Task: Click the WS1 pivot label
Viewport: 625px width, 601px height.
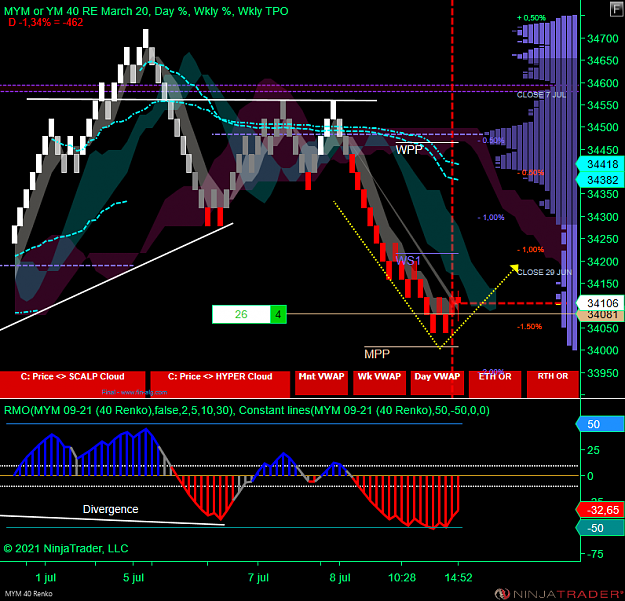Action: pyautogui.click(x=408, y=261)
